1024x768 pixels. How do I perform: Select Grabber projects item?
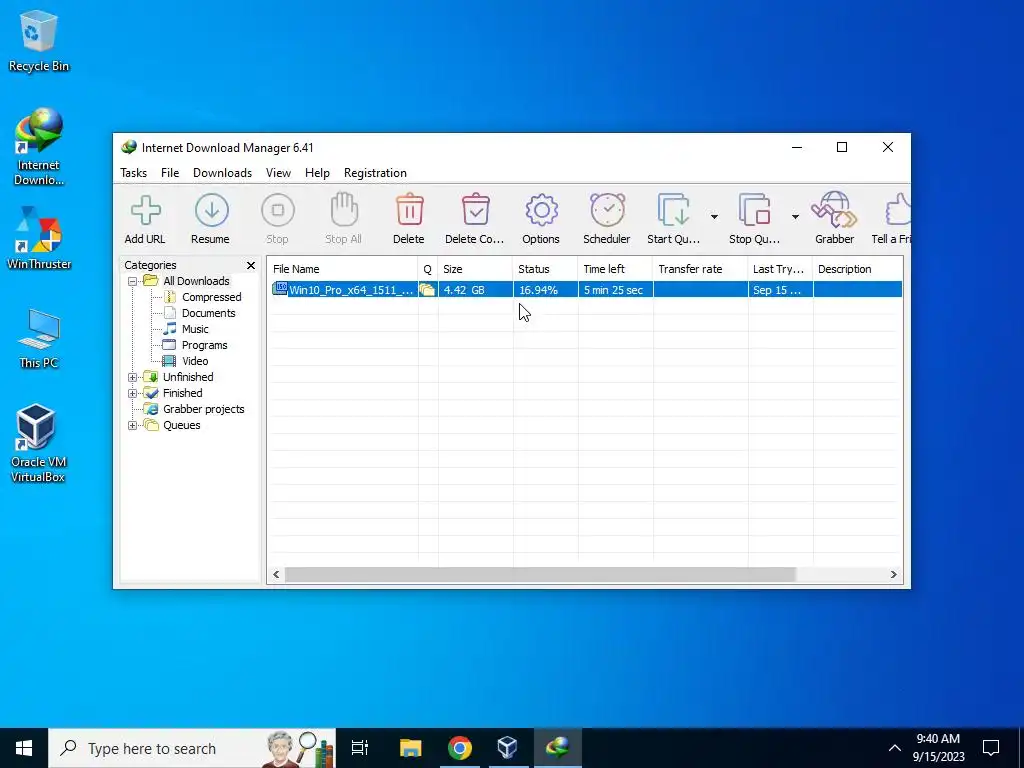click(x=204, y=409)
